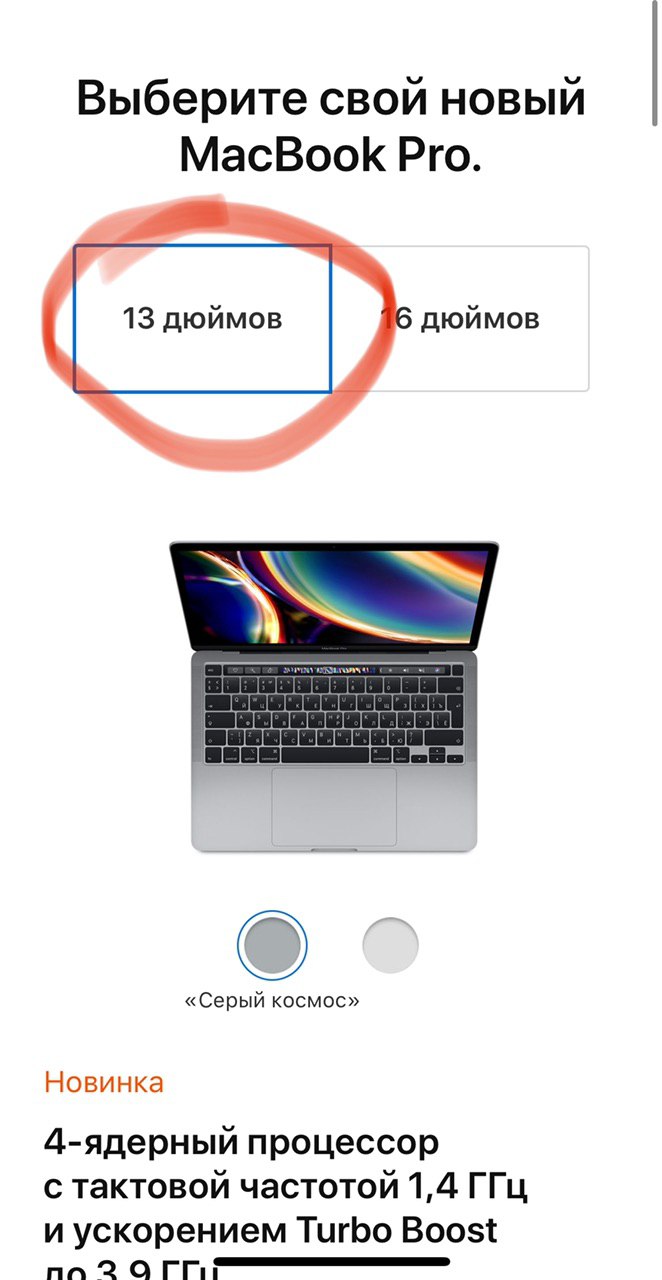
Task: Tap the trackpad of the pictured MacBook
Action: tap(334, 806)
